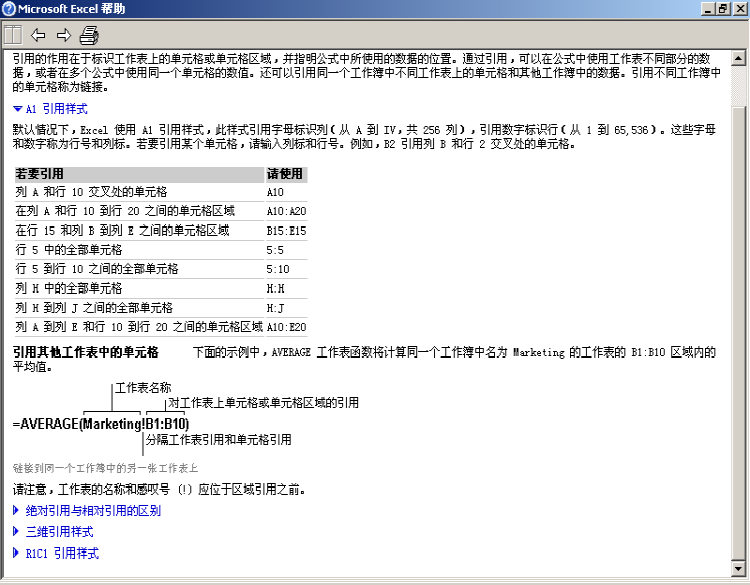This screenshot has width=750, height=585.
Task: Restore the Excel help window size
Action: tap(723, 9)
